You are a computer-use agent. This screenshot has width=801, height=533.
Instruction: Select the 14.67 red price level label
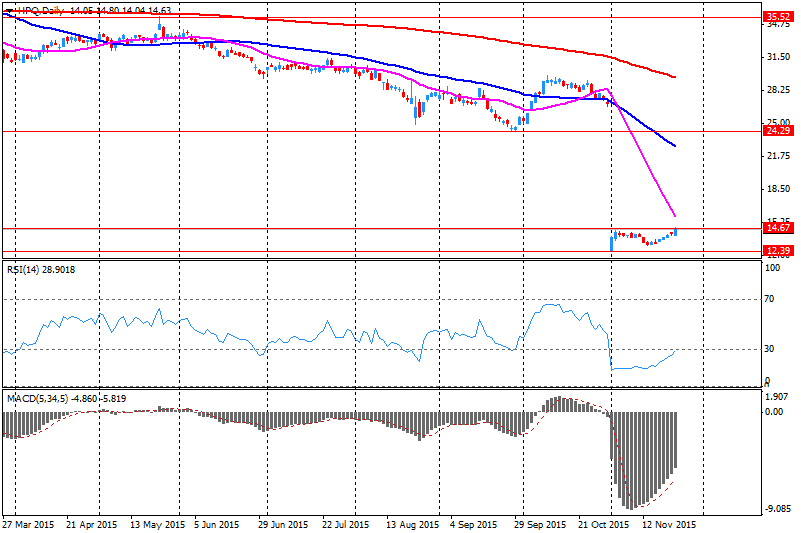(x=778, y=228)
